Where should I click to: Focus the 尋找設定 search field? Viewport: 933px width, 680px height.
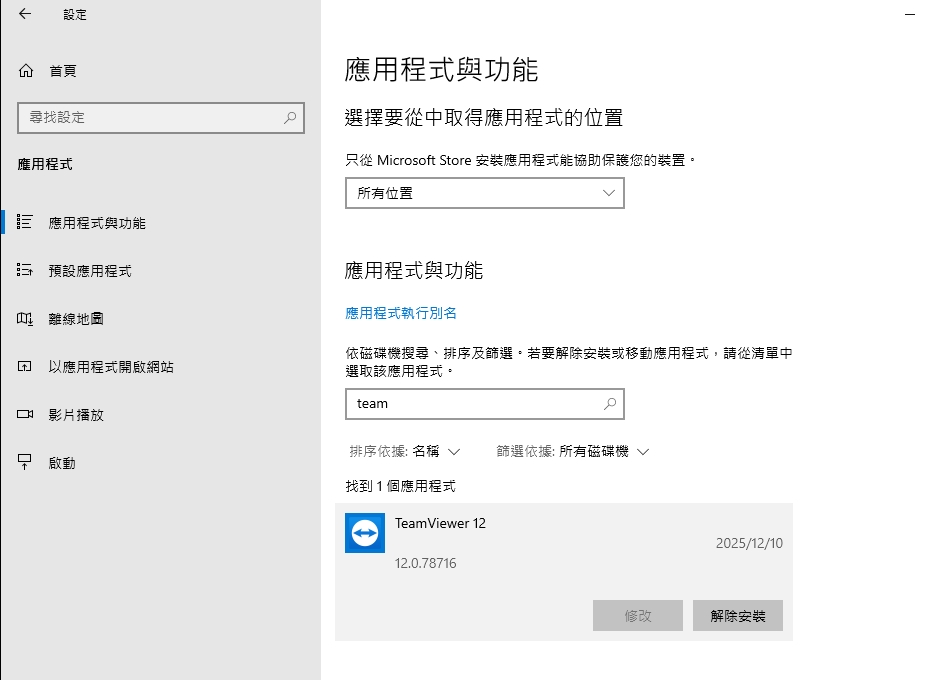pyautogui.click(x=150, y=117)
